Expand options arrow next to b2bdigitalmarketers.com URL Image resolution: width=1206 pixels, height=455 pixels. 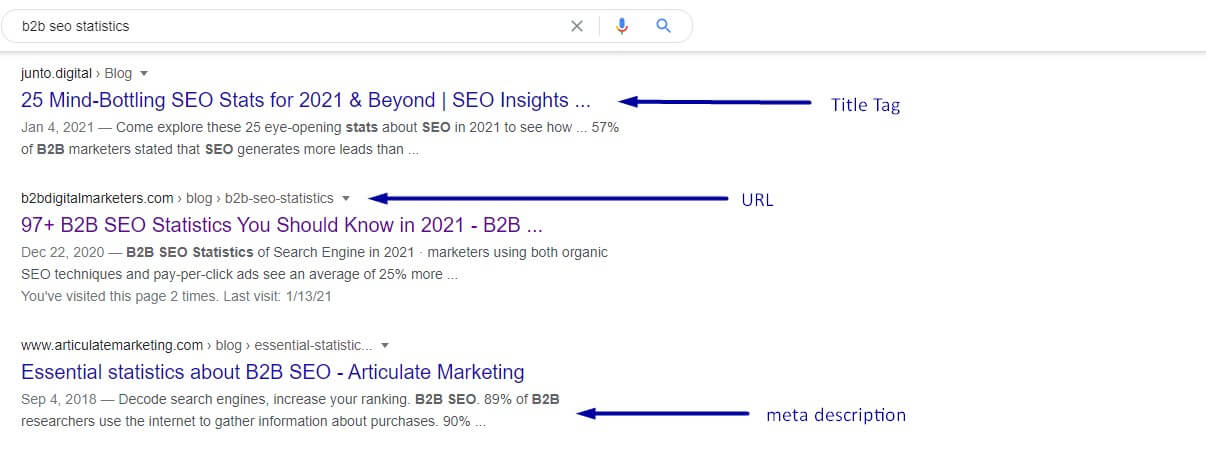pyautogui.click(x=346, y=198)
